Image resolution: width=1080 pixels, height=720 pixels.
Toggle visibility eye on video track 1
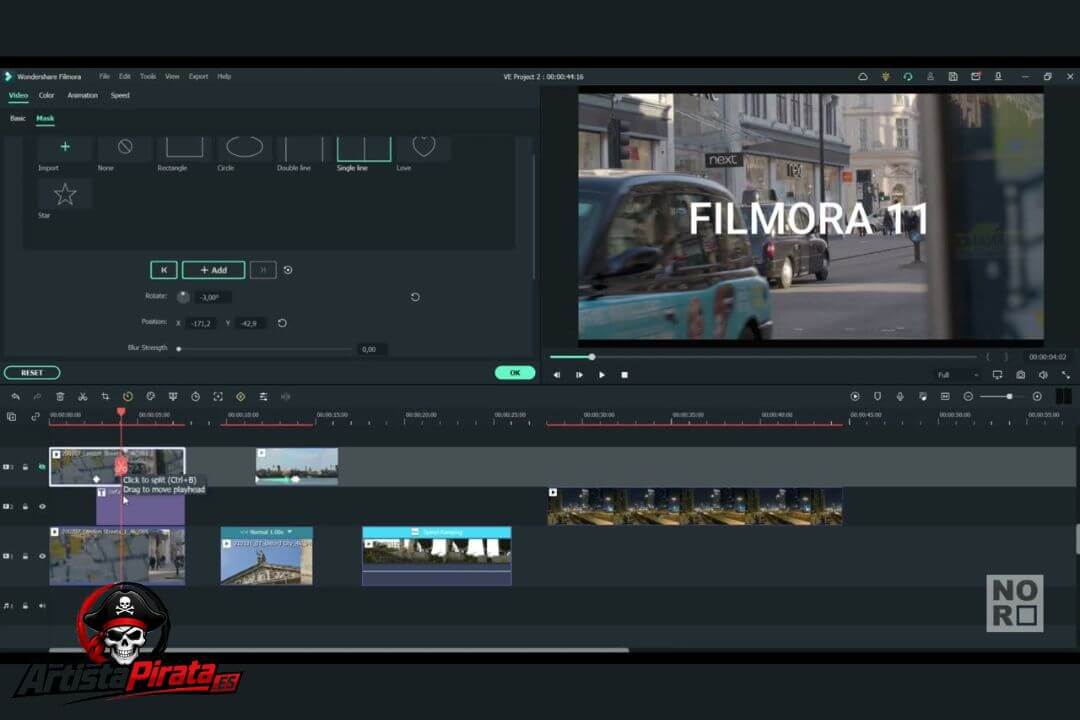coord(42,556)
